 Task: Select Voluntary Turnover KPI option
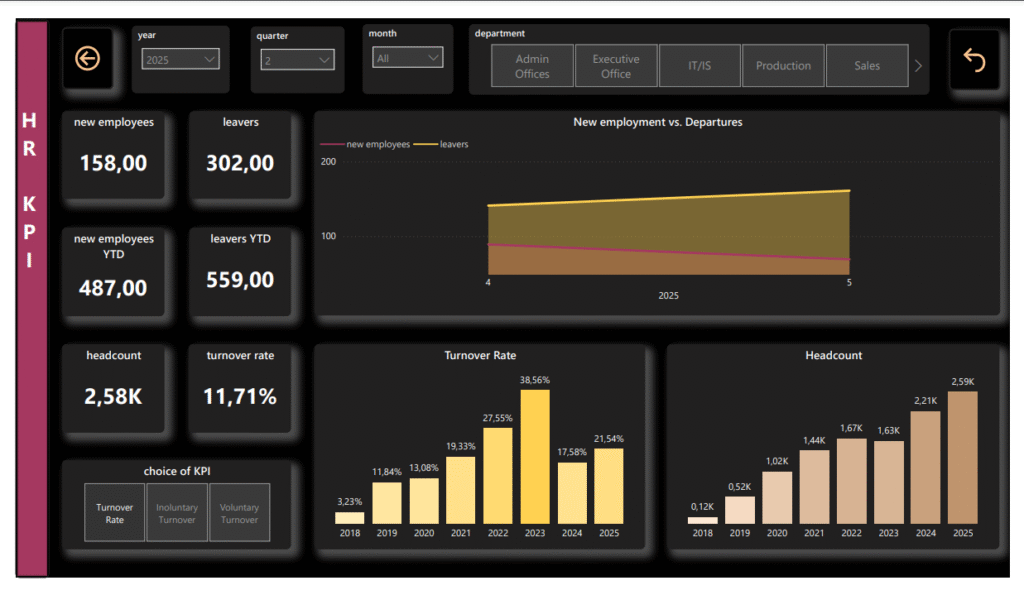coord(239,512)
